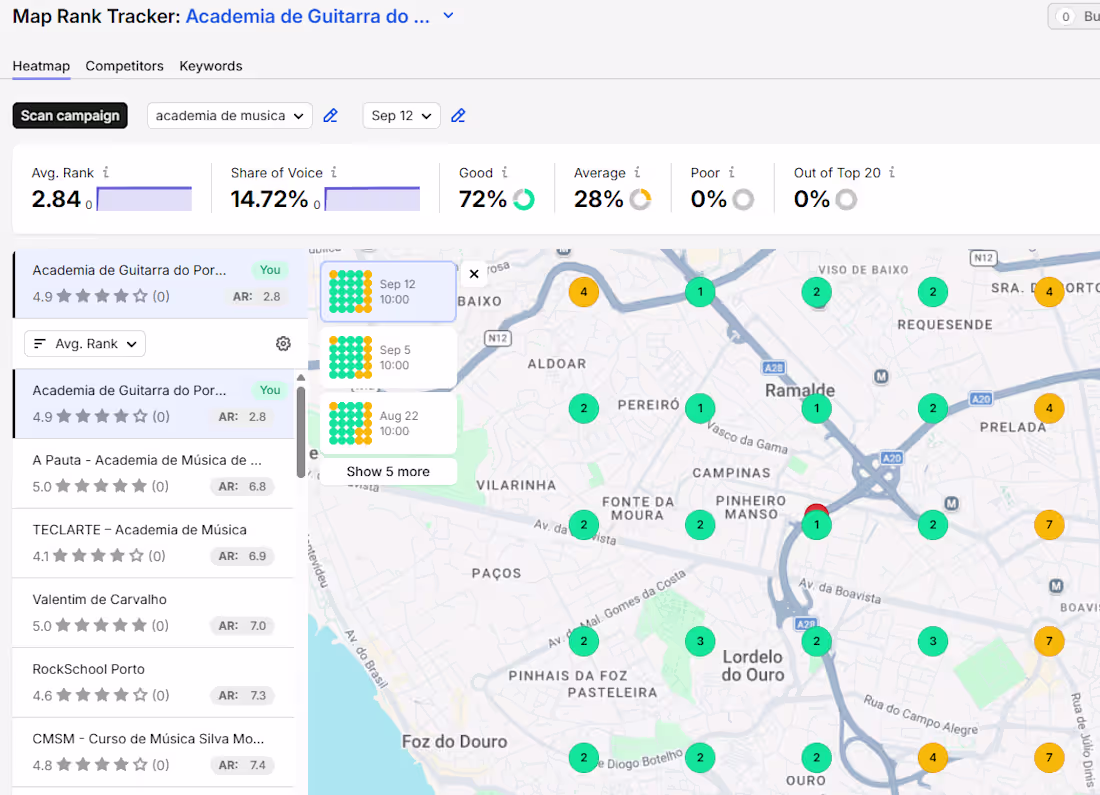Select the Sep 5 10:00 scan thumbnail
The height and width of the screenshot is (795, 1100).
click(x=388, y=358)
